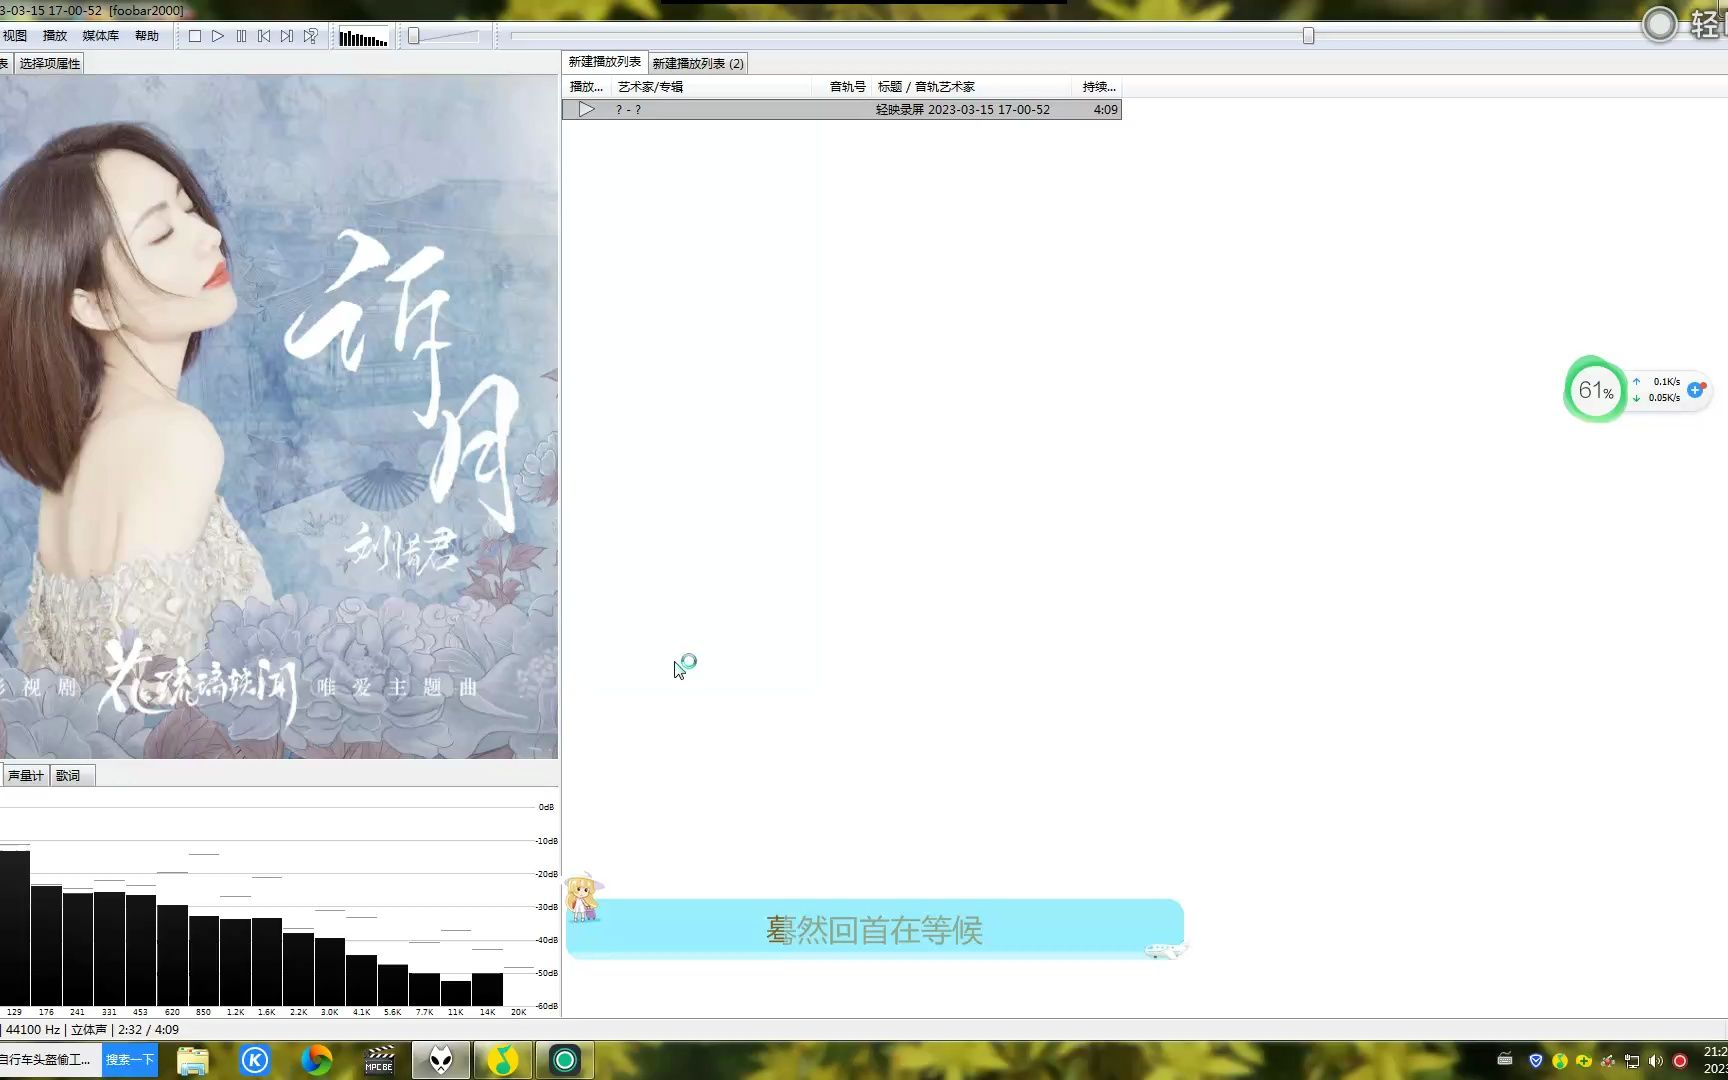
Task: Click the QQ Music icon in the system tray
Action: (x=1560, y=1061)
